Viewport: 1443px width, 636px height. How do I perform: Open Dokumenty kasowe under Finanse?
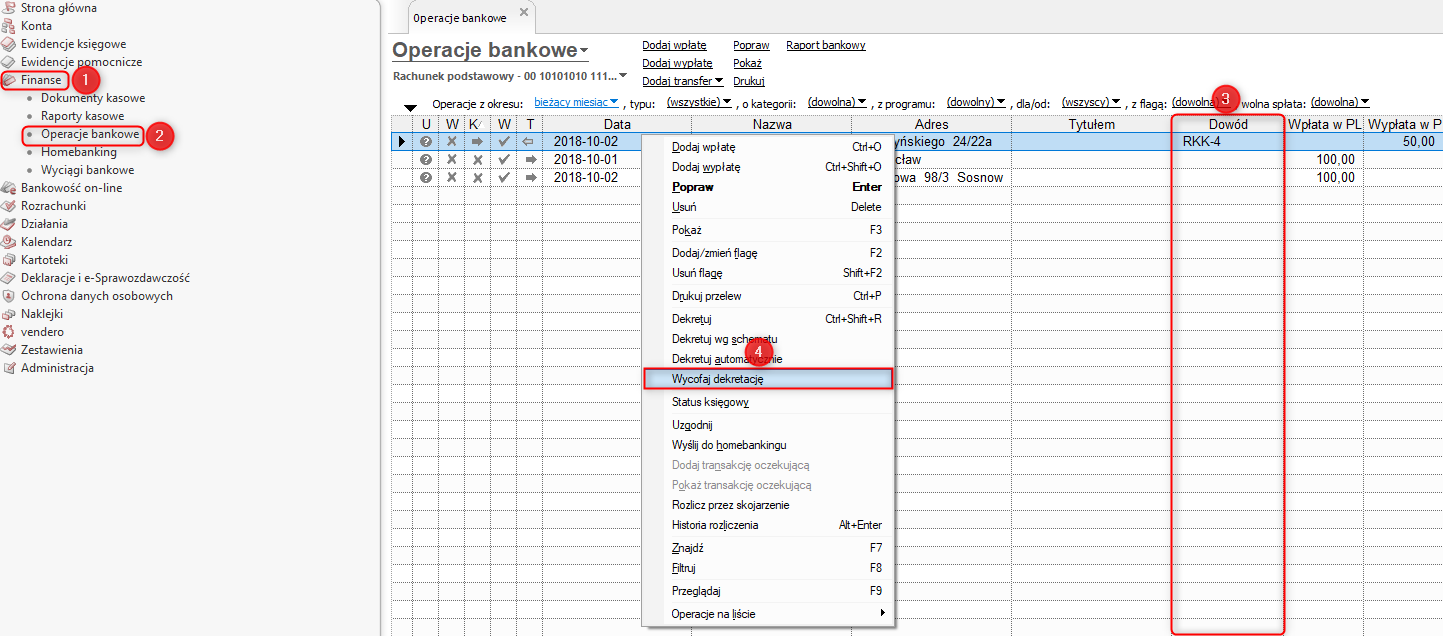(x=93, y=98)
